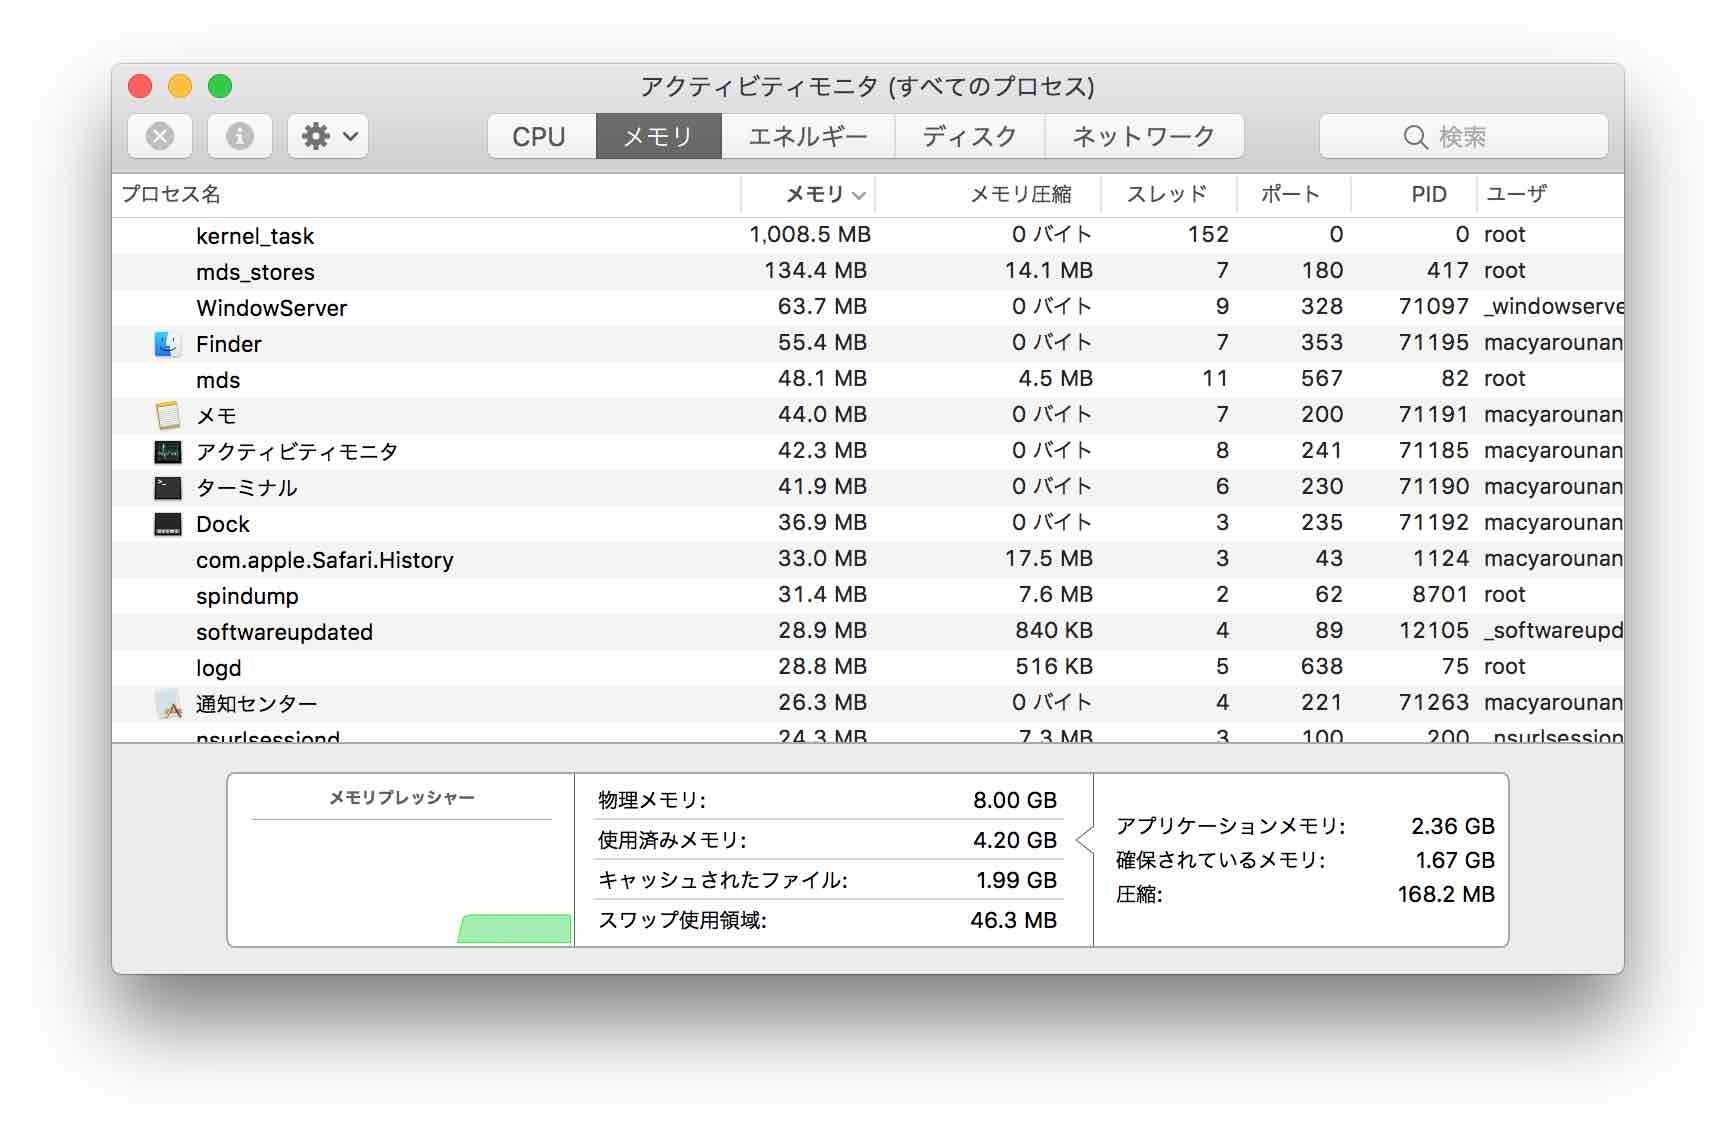Sort by メモリ圧縮 column header
Viewport: 1736px width, 1134px height.
[988, 194]
